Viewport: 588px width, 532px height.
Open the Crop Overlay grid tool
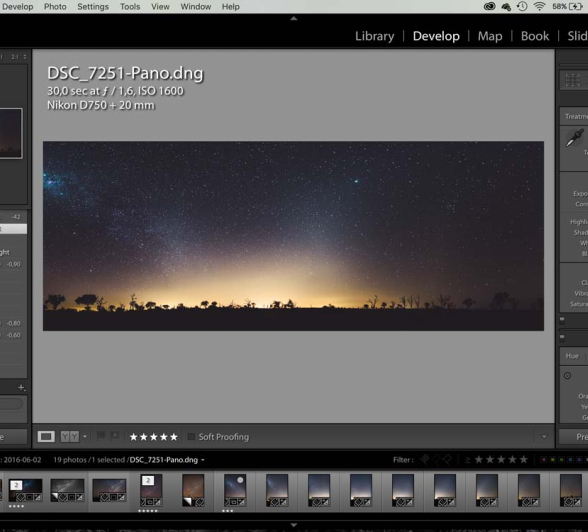tap(573, 80)
